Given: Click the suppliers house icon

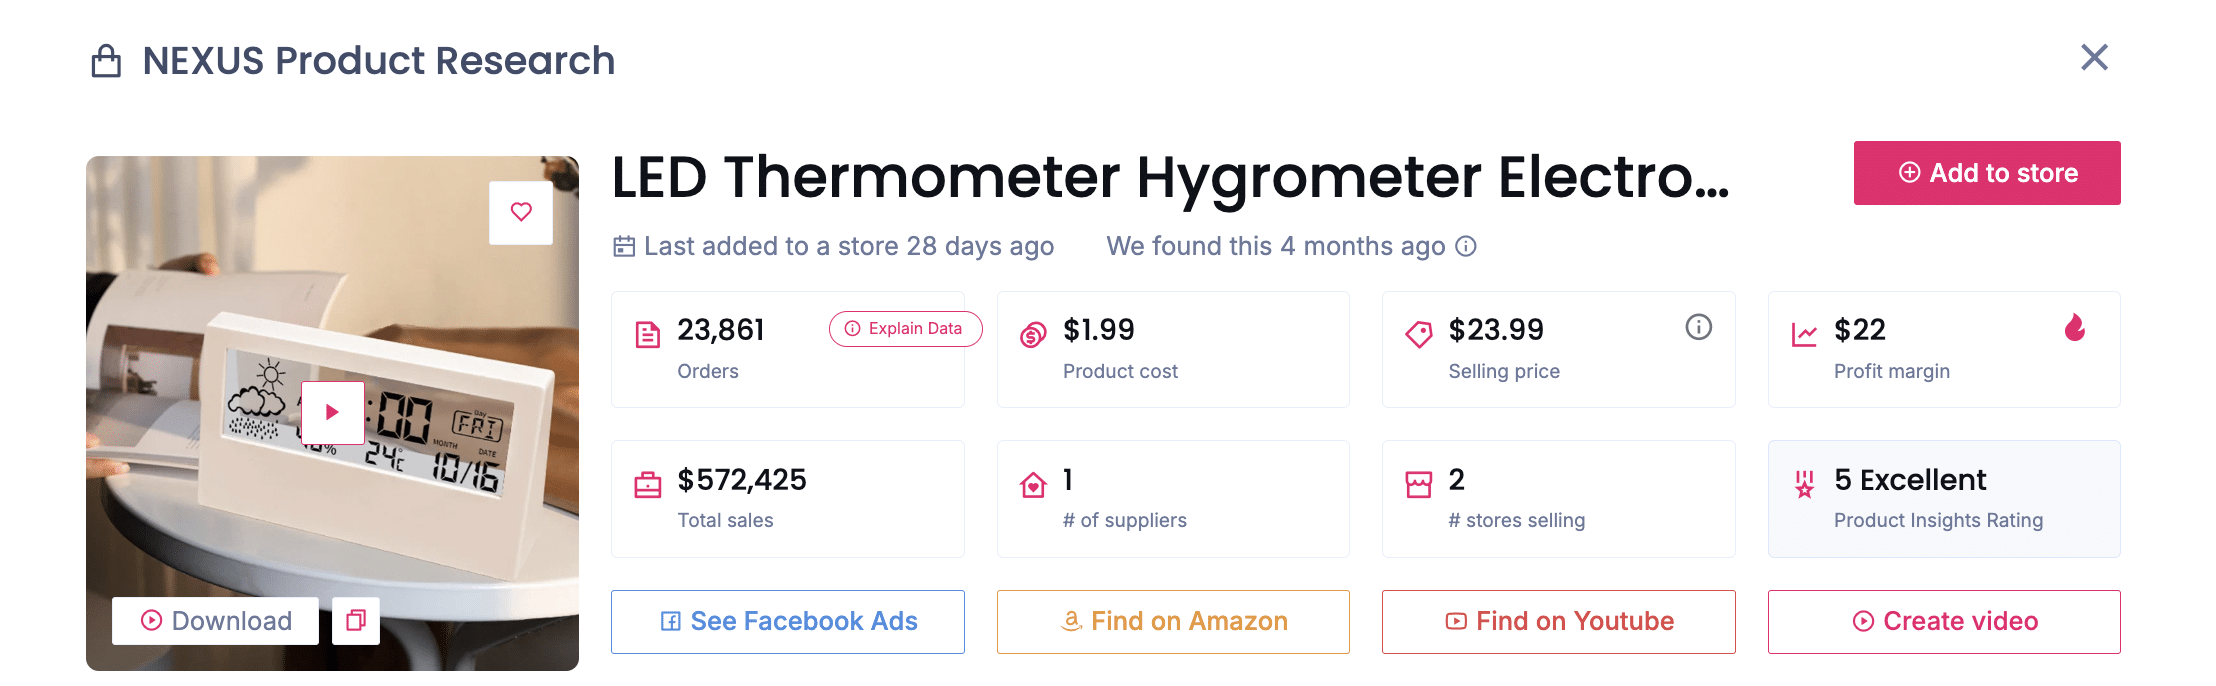Looking at the screenshot, I should [x=1033, y=485].
